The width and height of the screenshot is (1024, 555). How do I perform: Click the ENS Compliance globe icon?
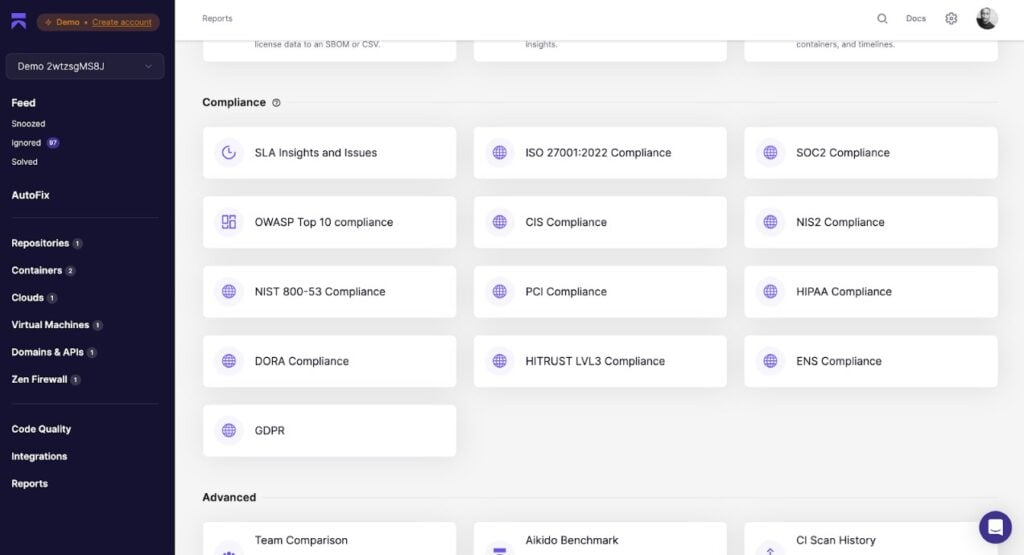click(771, 361)
